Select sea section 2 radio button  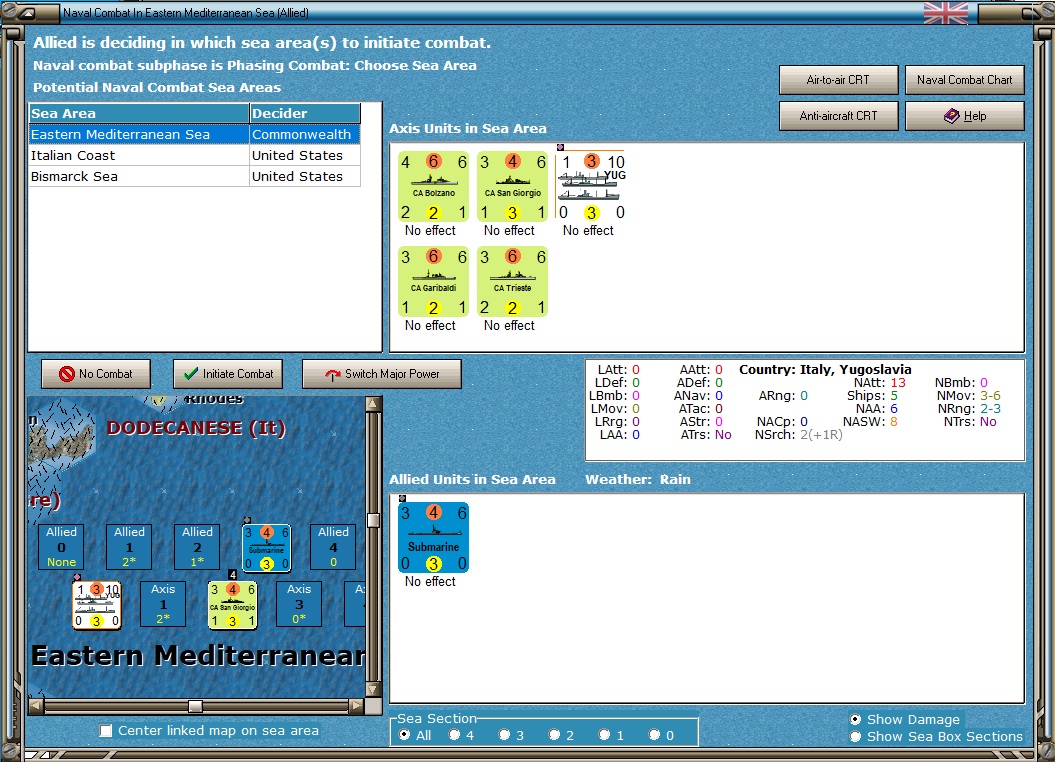pyautogui.click(x=554, y=734)
